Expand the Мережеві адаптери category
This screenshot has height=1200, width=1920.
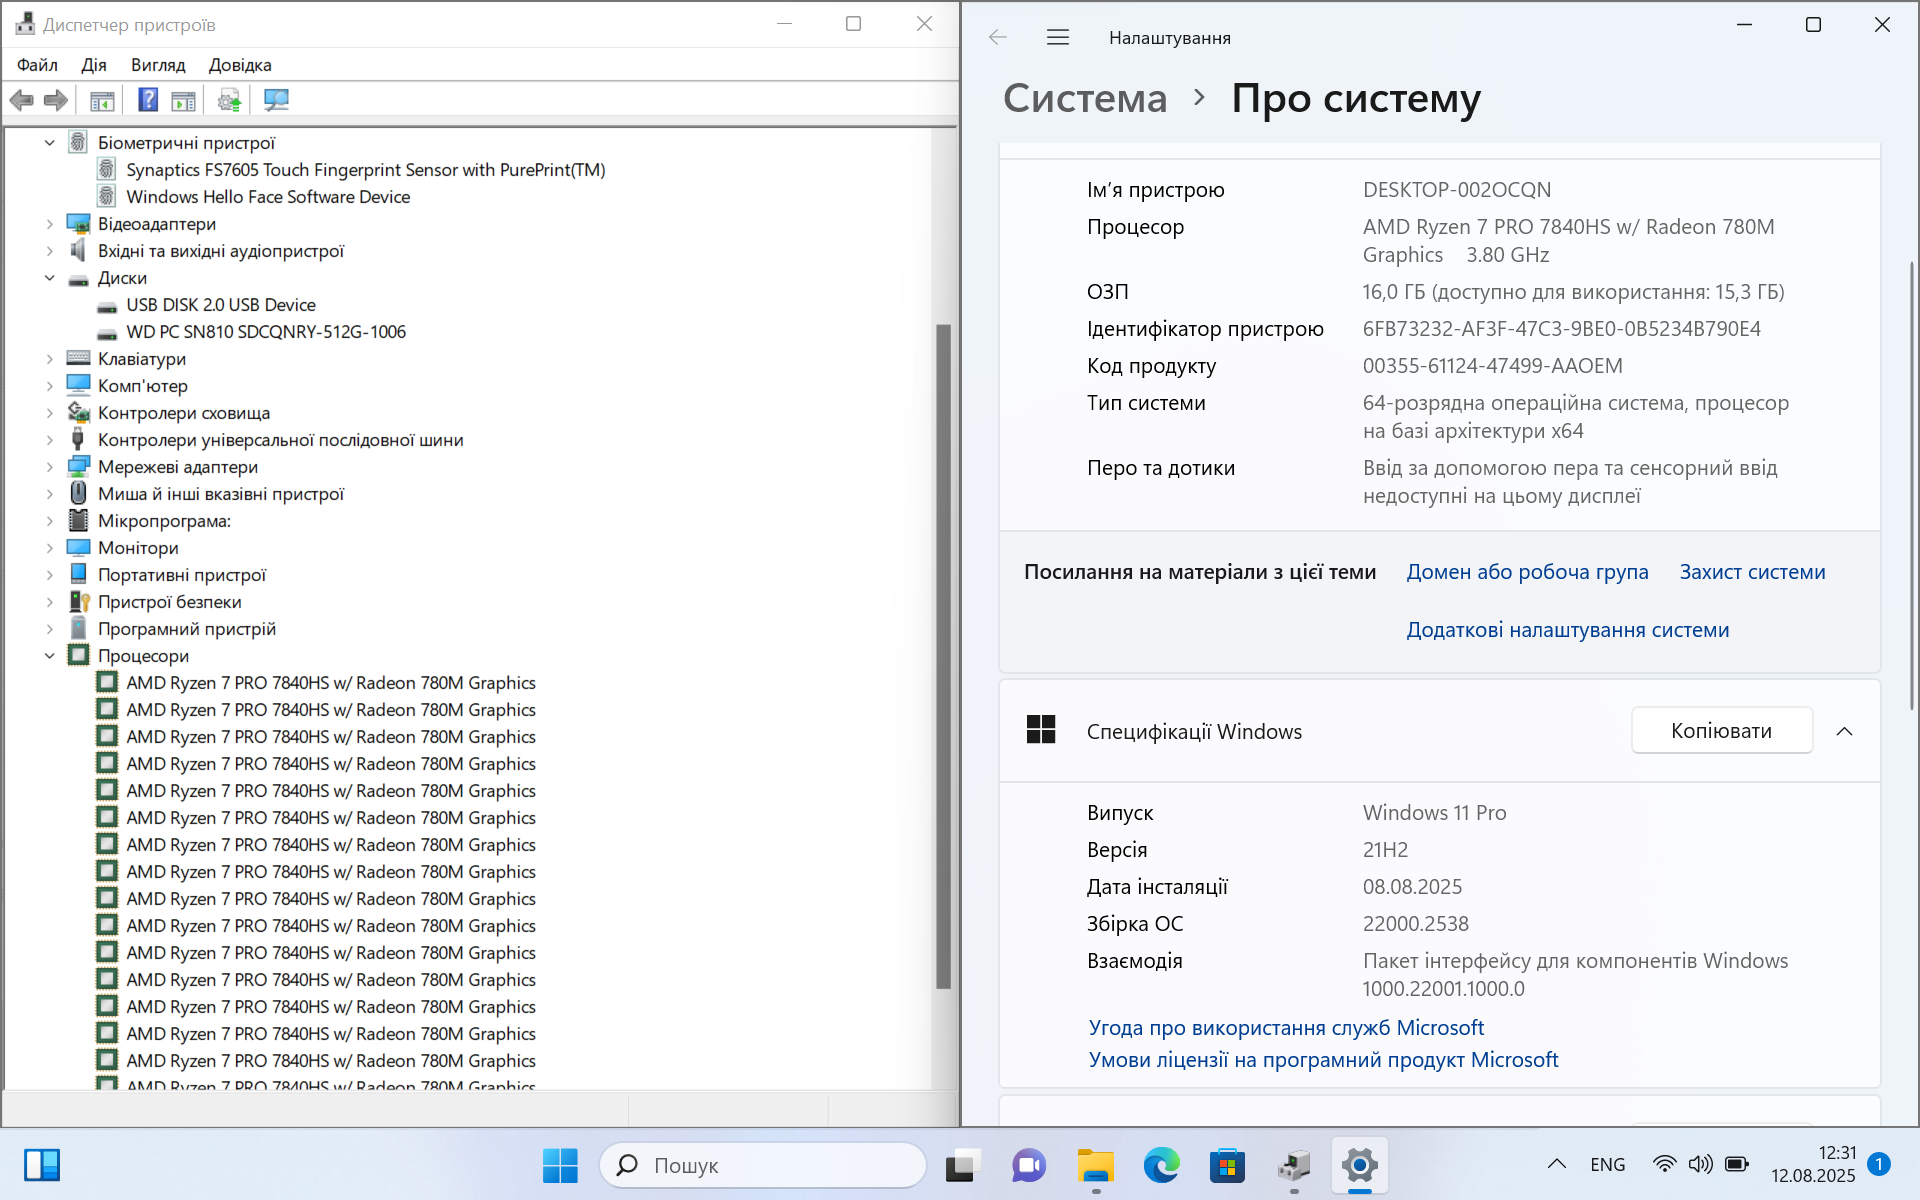click(x=50, y=467)
